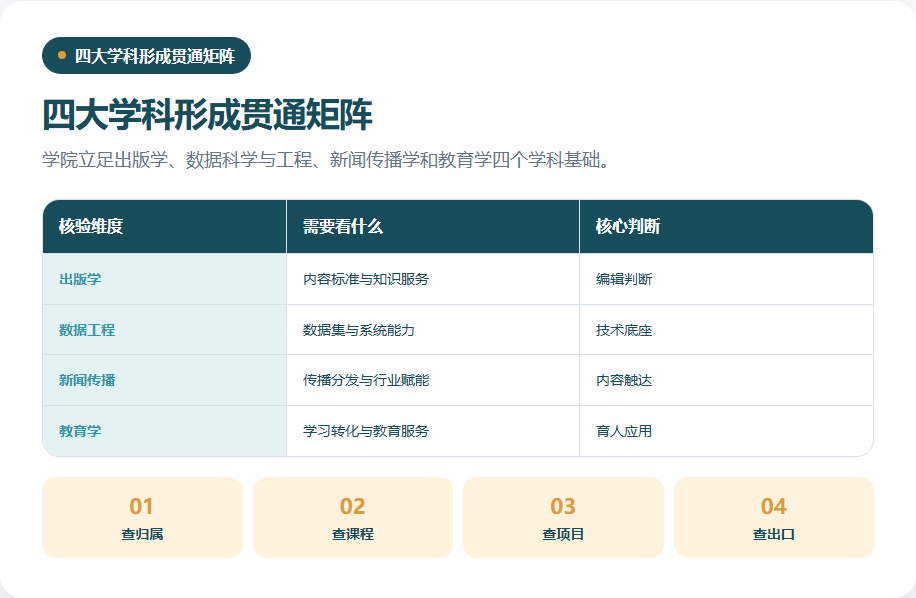Select the 核心判断 column header
The height and width of the screenshot is (598, 916).
(x=726, y=227)
